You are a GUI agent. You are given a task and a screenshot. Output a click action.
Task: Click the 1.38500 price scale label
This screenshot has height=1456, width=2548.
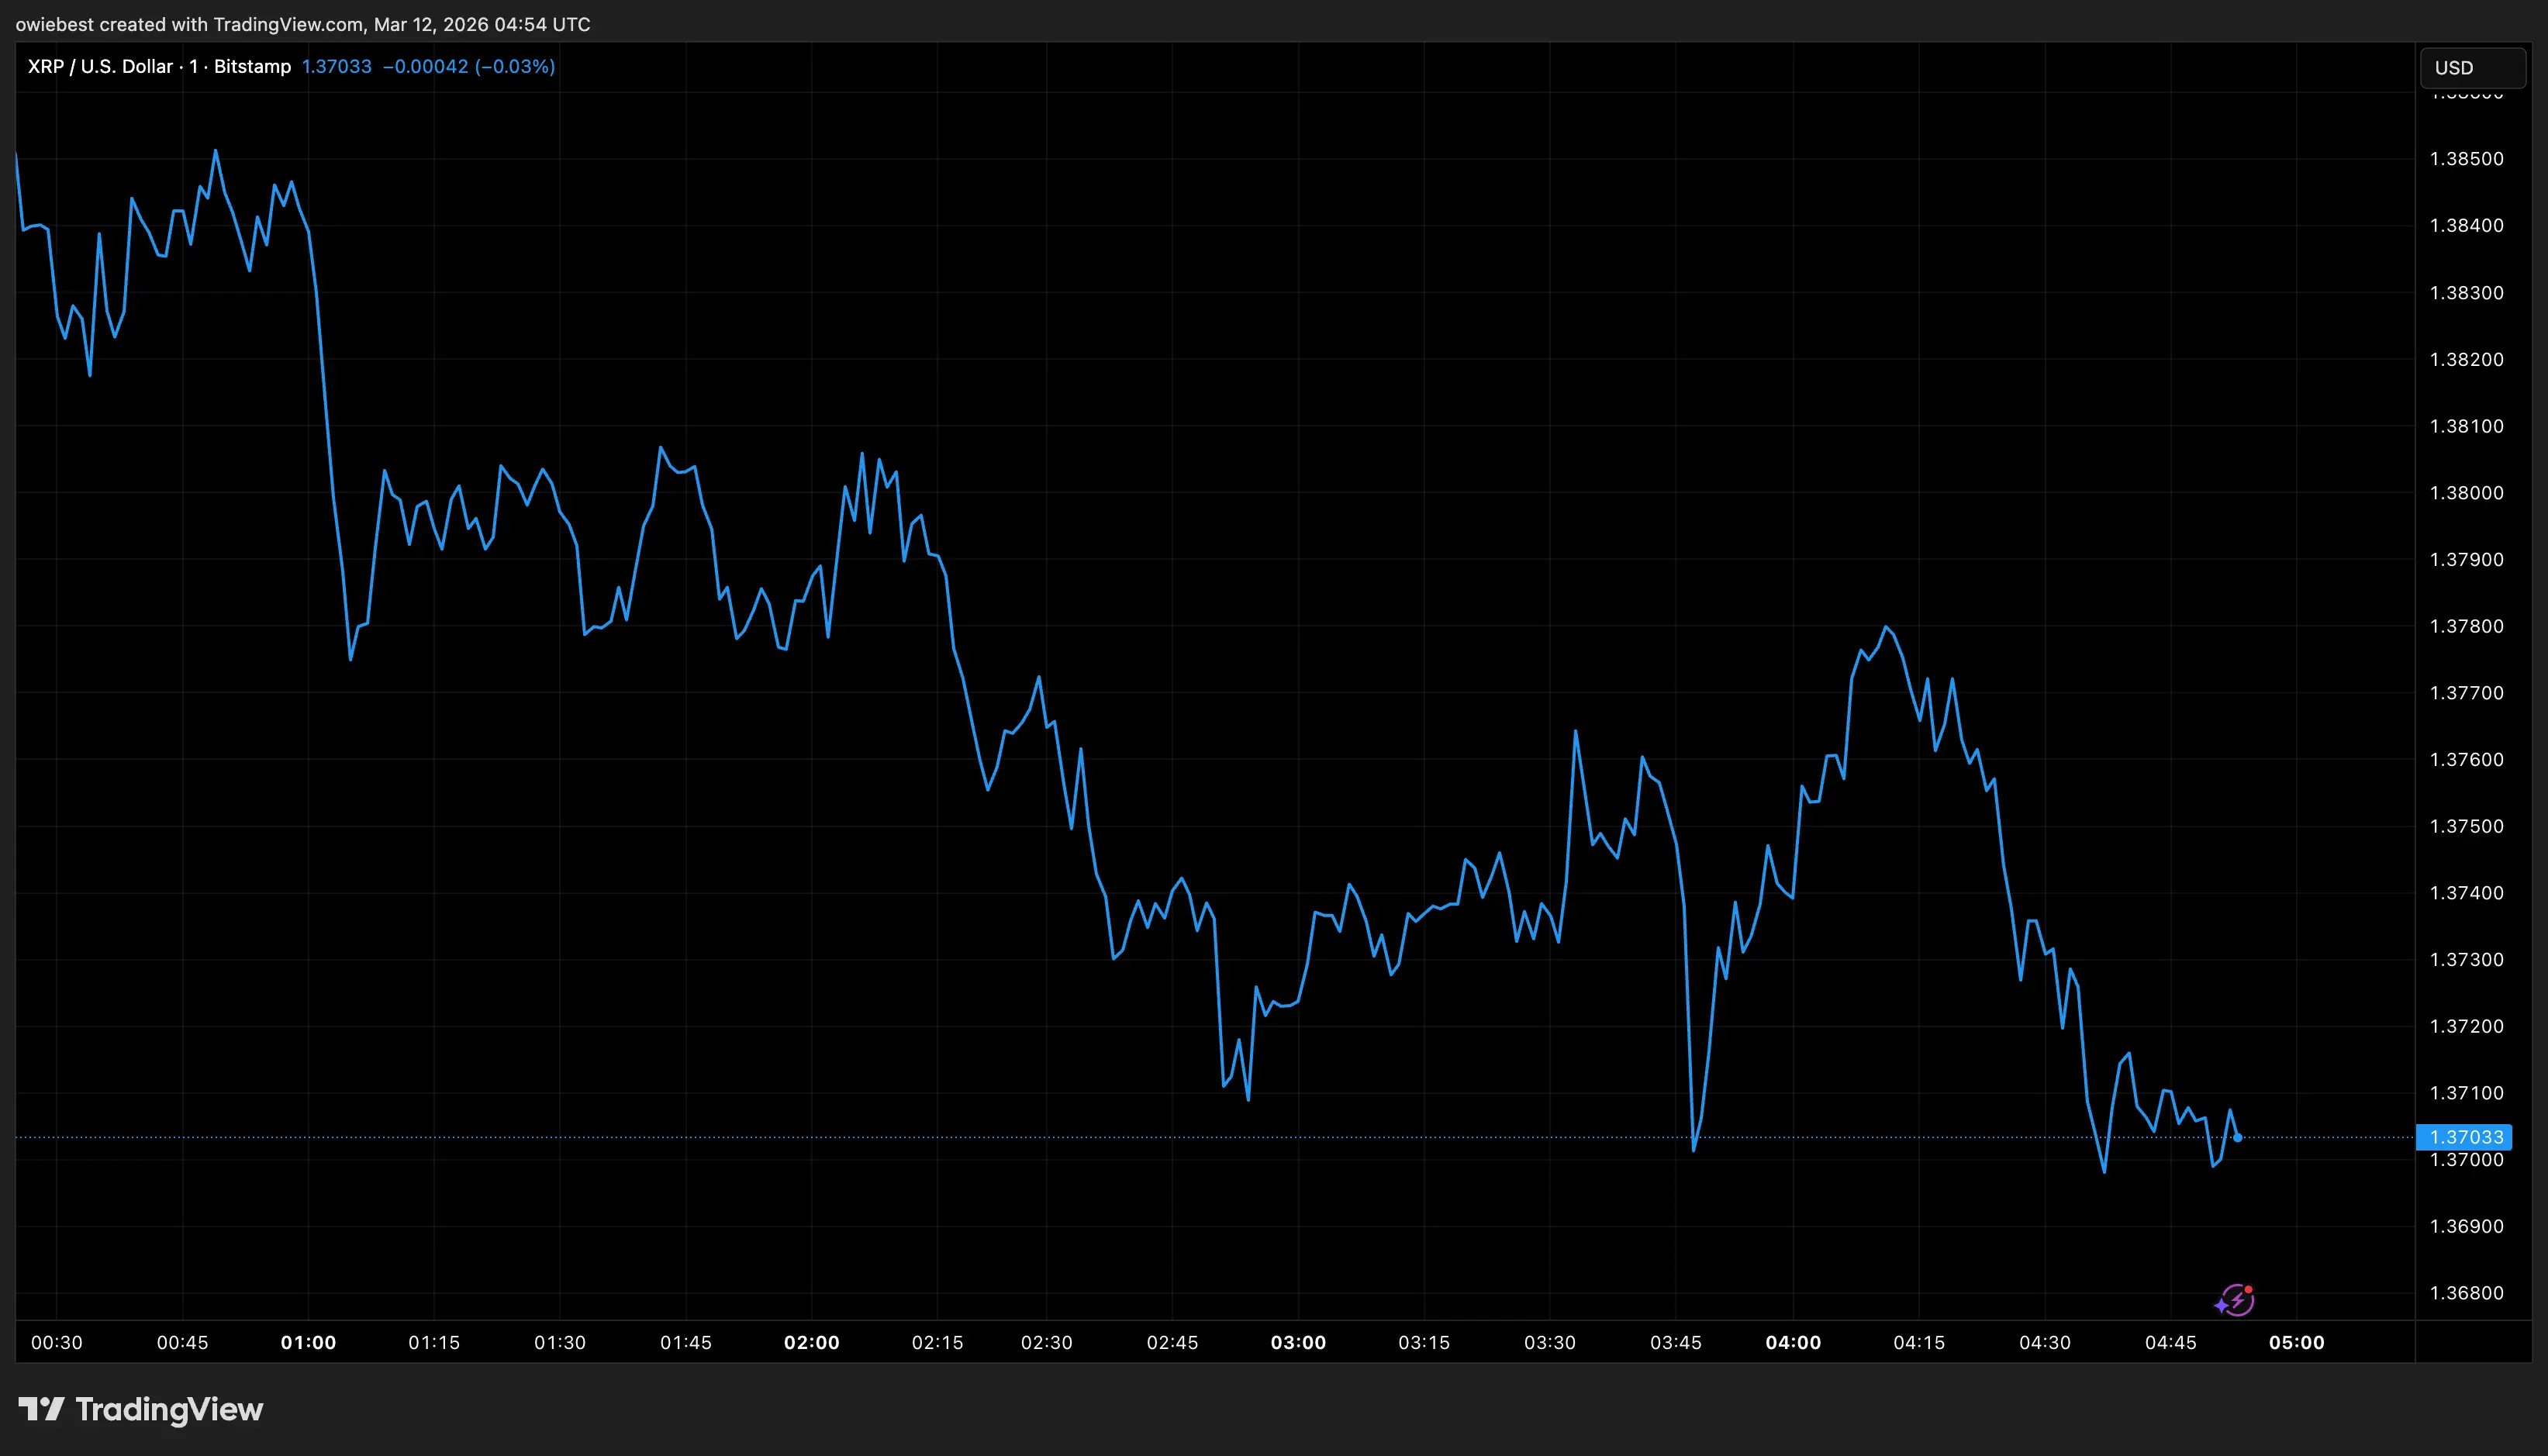[2466, 159]
